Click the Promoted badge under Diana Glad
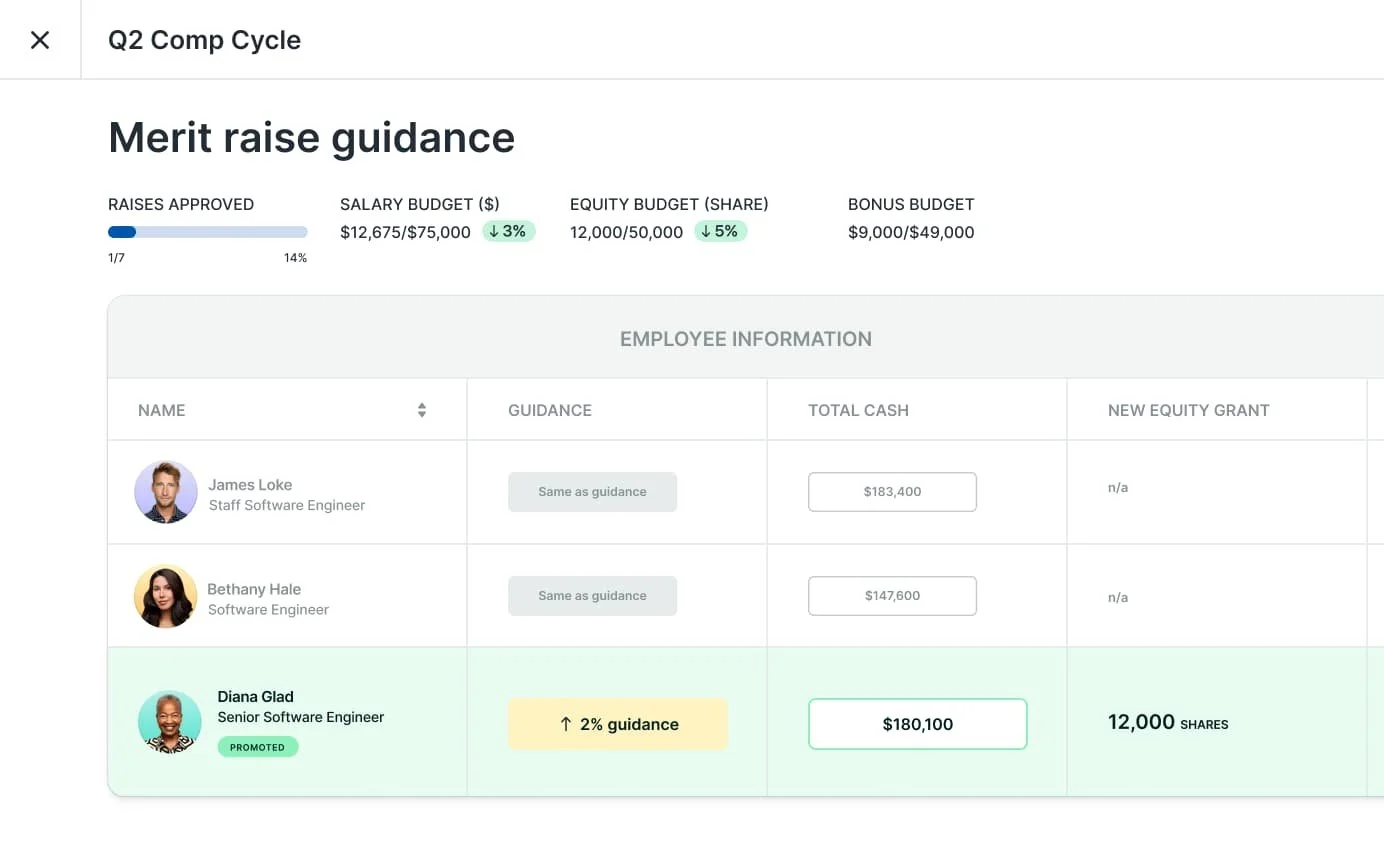Screen dimensions: 1384x856 tap(258, 747)
